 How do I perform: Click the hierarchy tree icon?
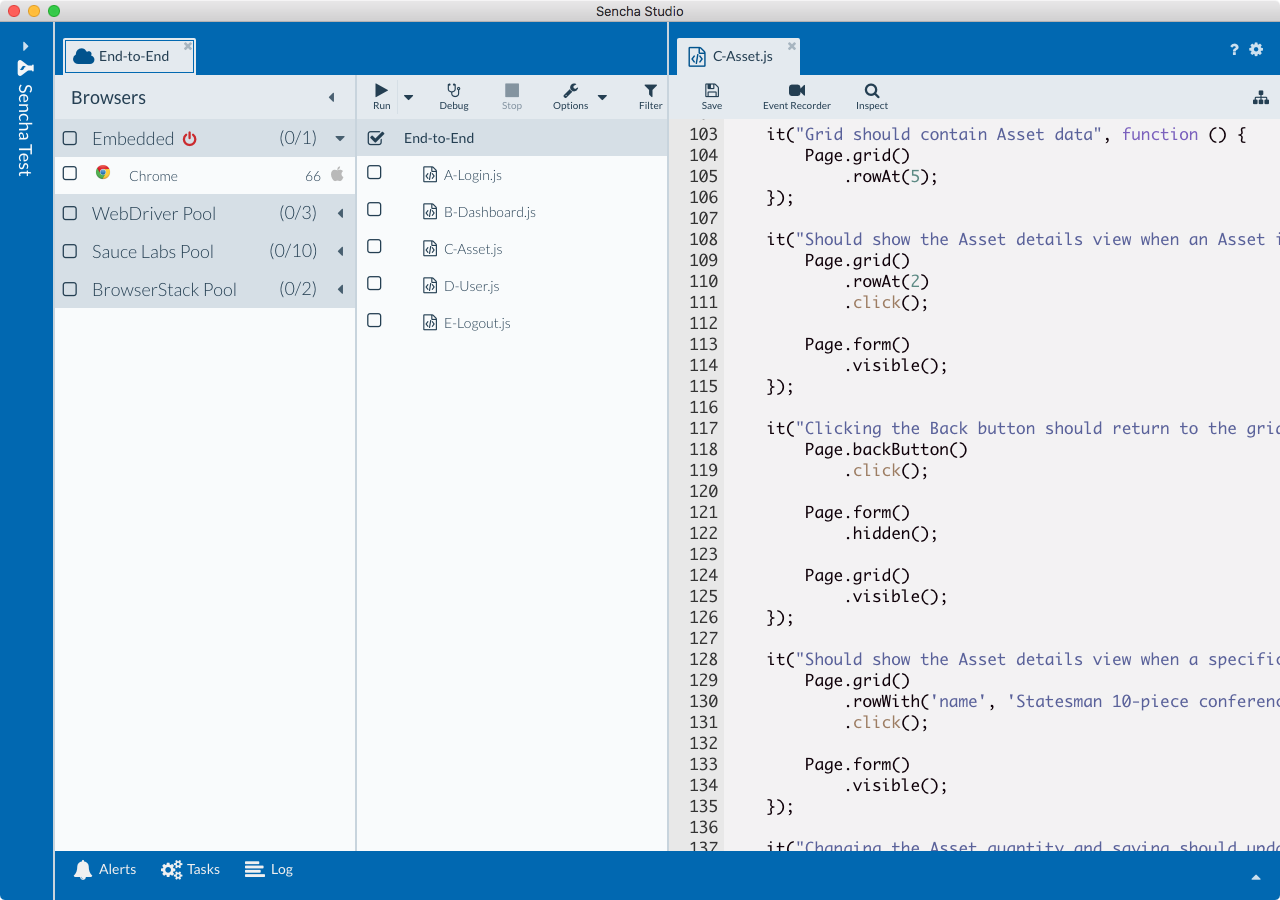pyautogui.click(x=1260, y=98)
